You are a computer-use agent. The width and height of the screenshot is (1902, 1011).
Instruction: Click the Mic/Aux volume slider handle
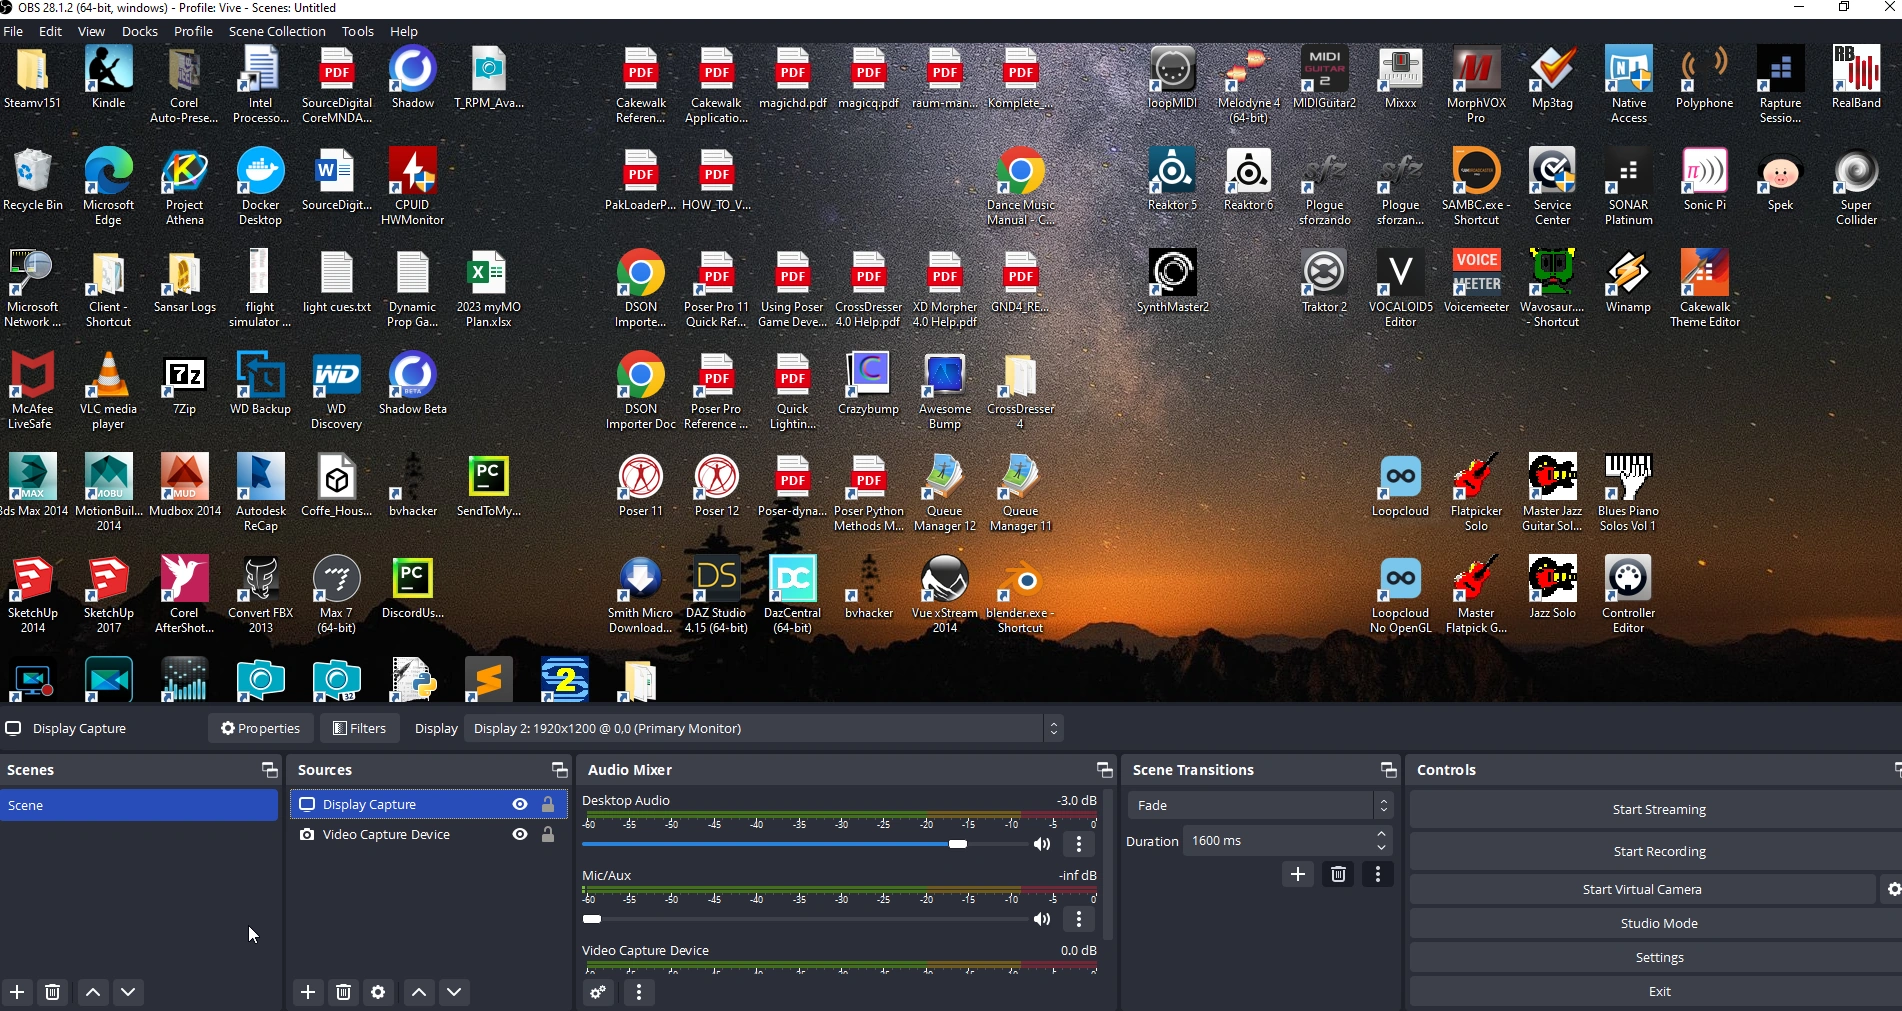point(592,919)
